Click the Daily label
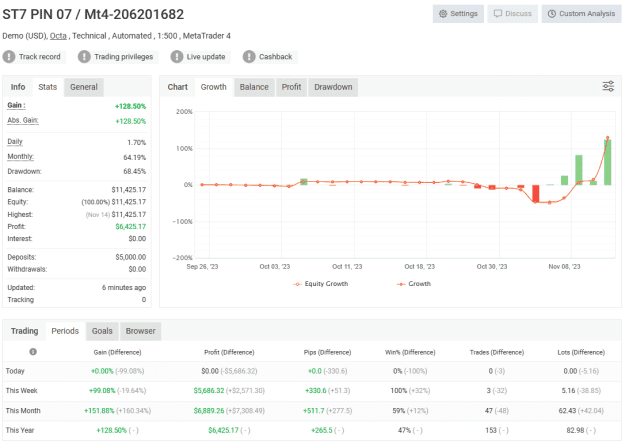 pos(15,141)
